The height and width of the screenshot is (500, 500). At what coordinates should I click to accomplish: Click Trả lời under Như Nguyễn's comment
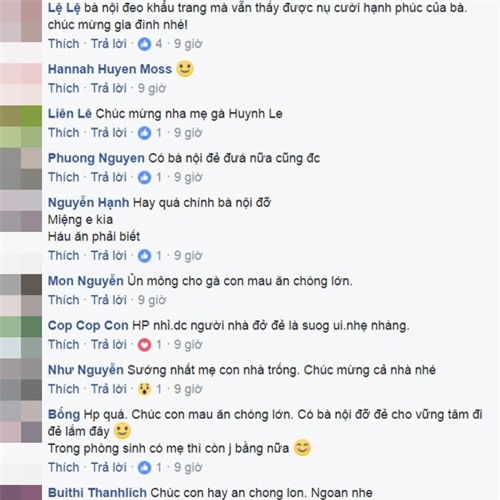coord(109,389)
